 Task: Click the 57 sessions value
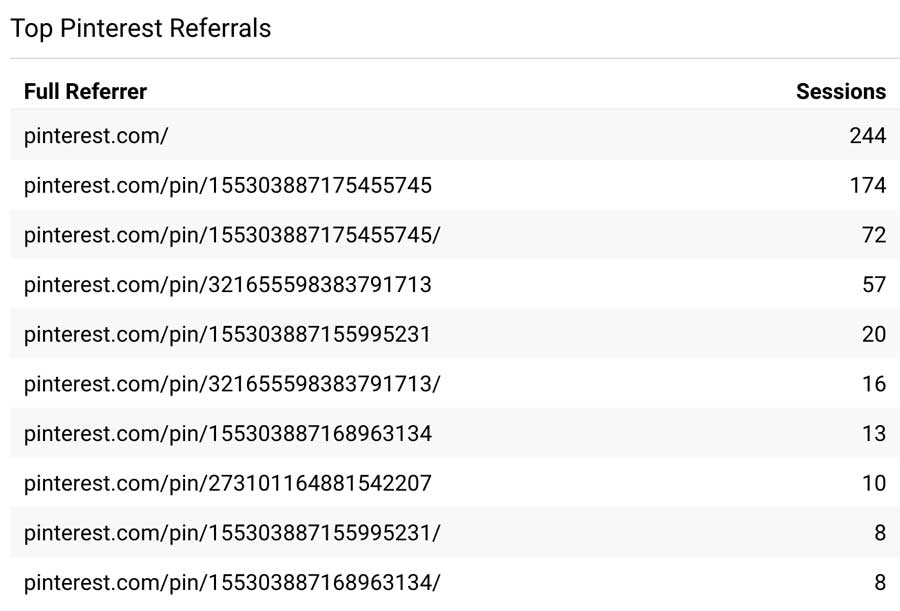tap(874, 285)
